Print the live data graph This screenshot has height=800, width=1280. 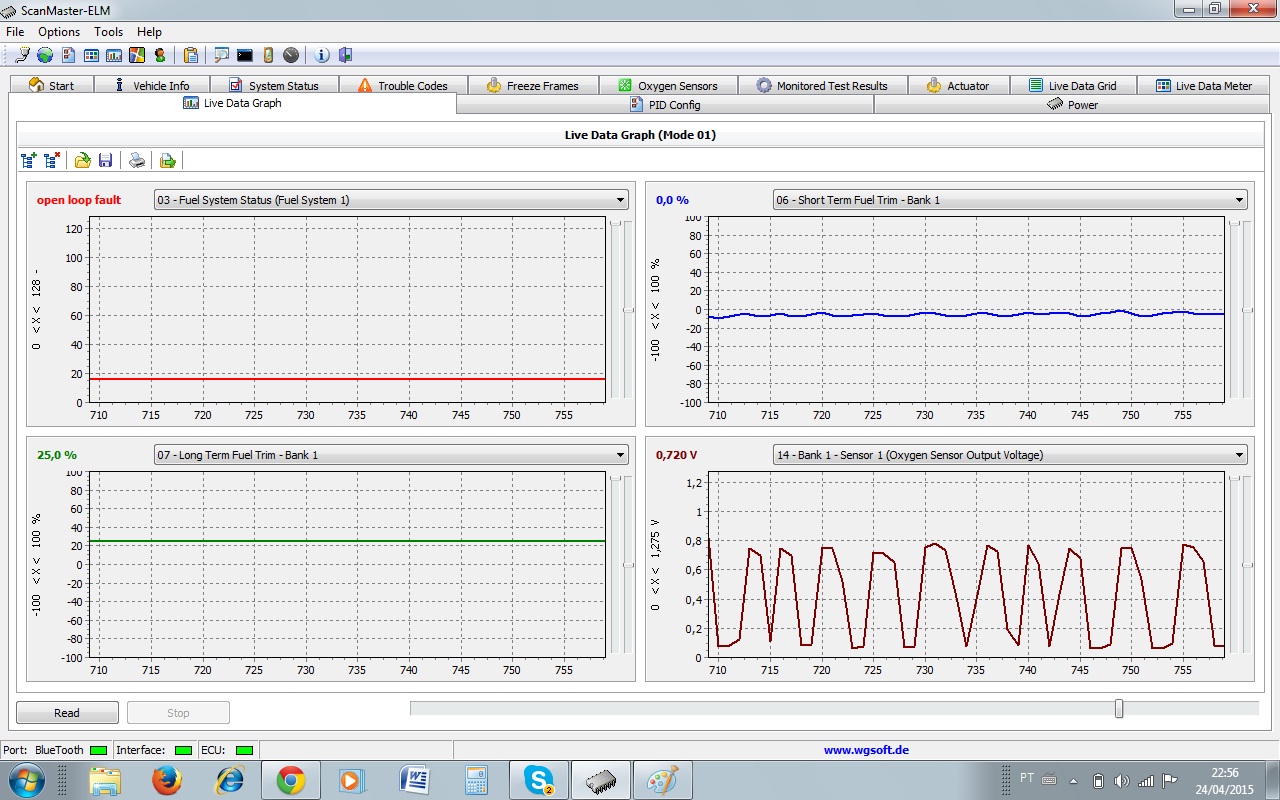point(137,160)
